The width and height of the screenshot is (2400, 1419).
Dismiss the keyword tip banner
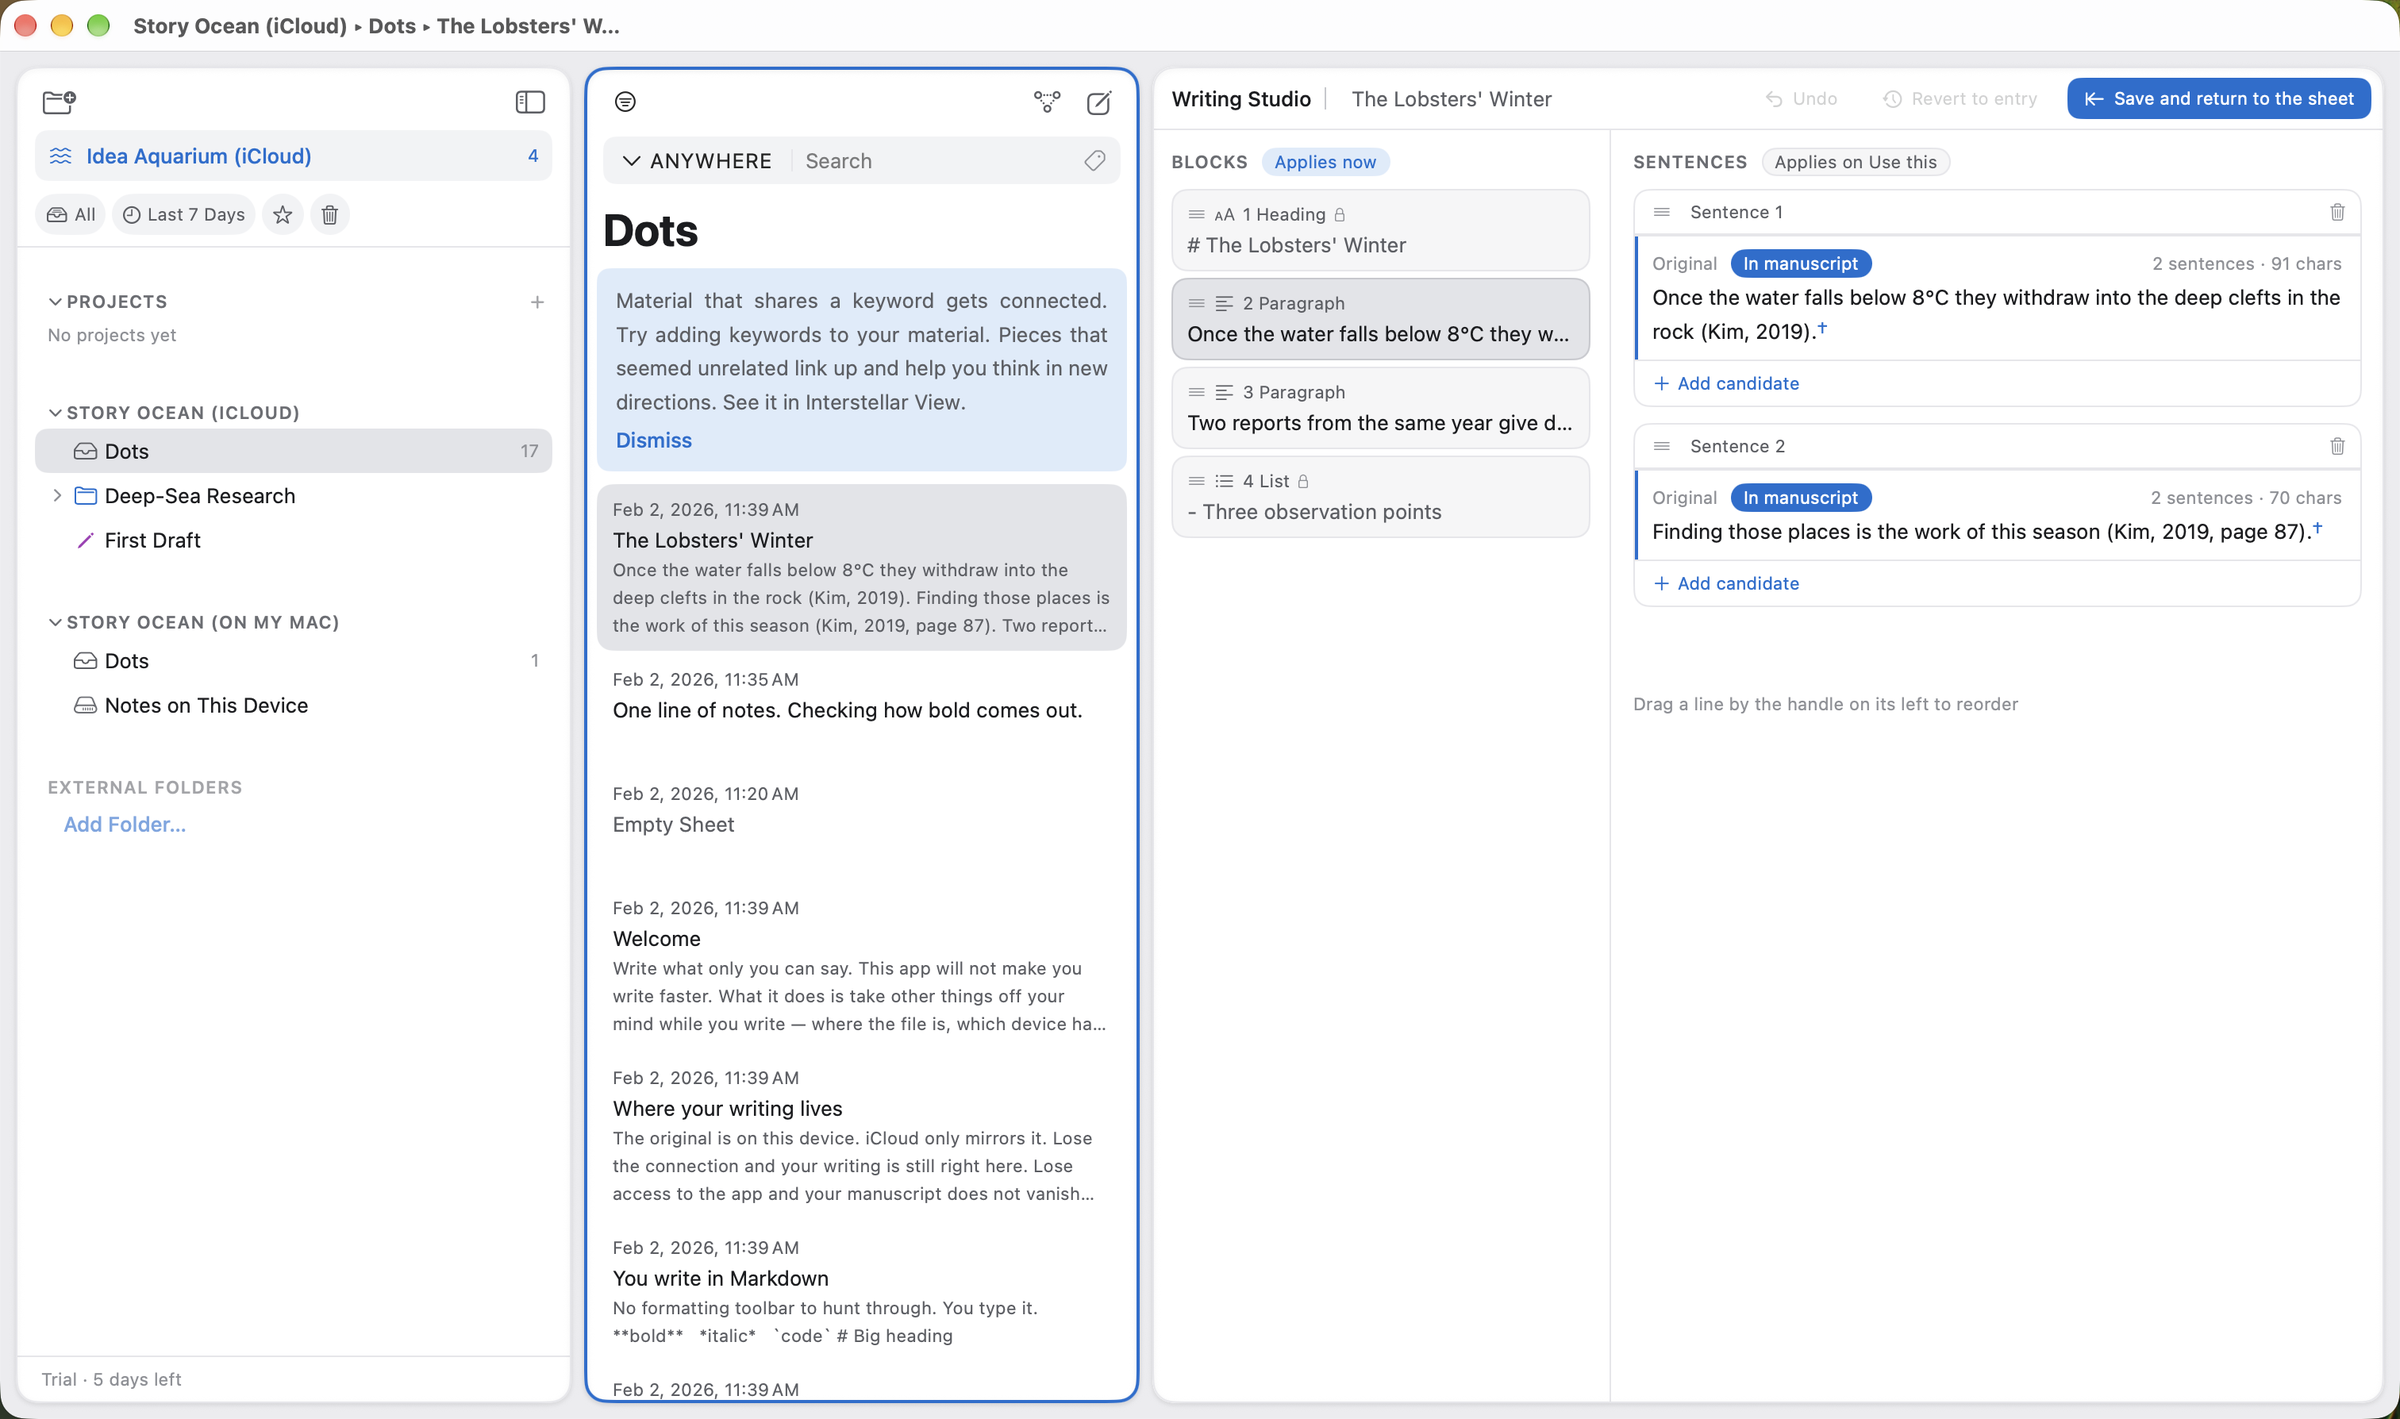point(654,440)
